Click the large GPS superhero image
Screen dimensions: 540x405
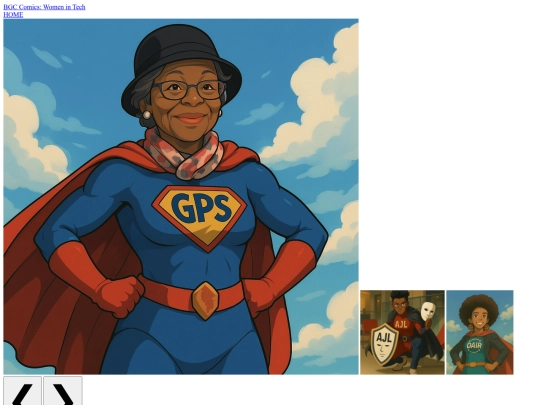(x=181, y=197)
